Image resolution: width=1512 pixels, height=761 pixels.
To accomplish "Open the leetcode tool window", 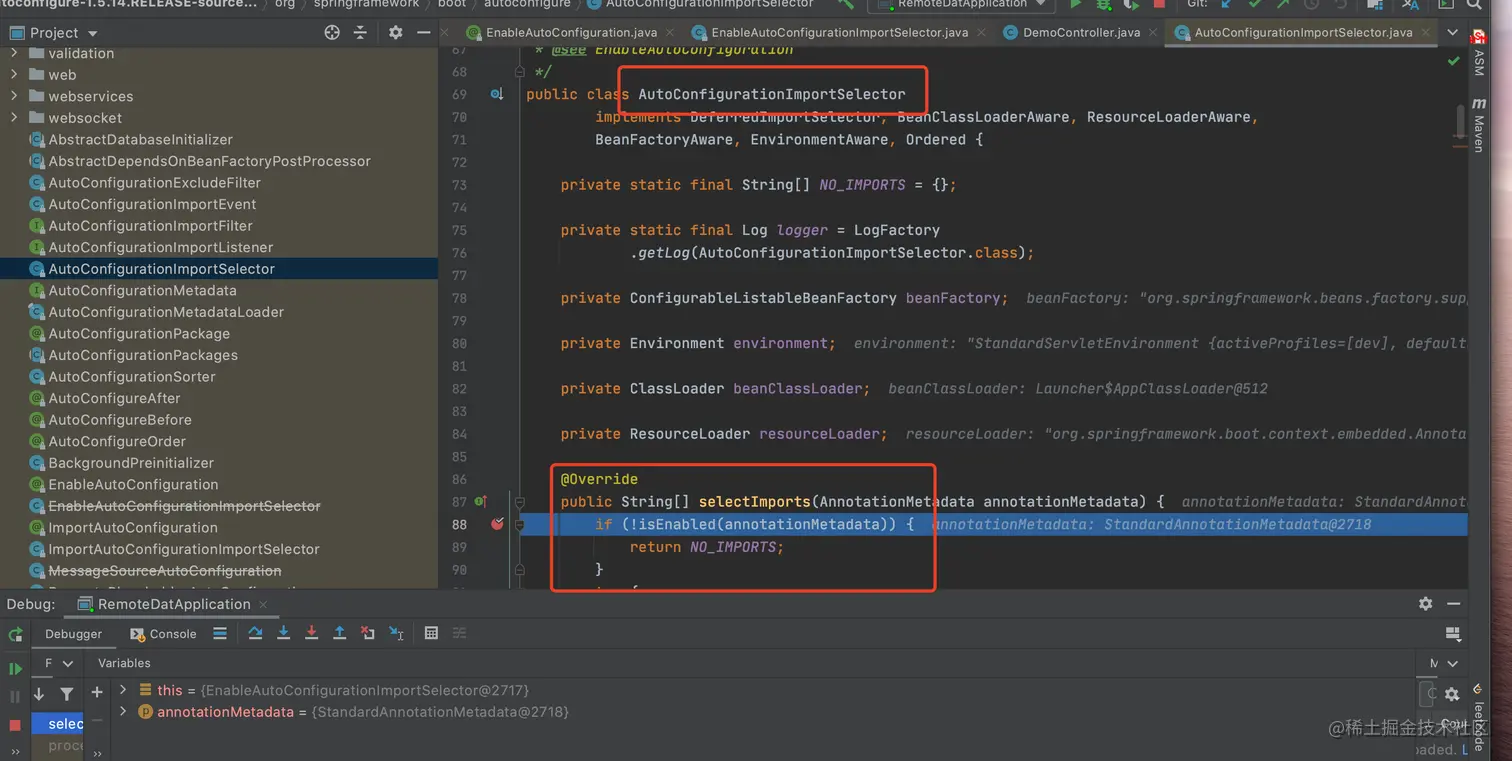I will [x=1478, y=715].
